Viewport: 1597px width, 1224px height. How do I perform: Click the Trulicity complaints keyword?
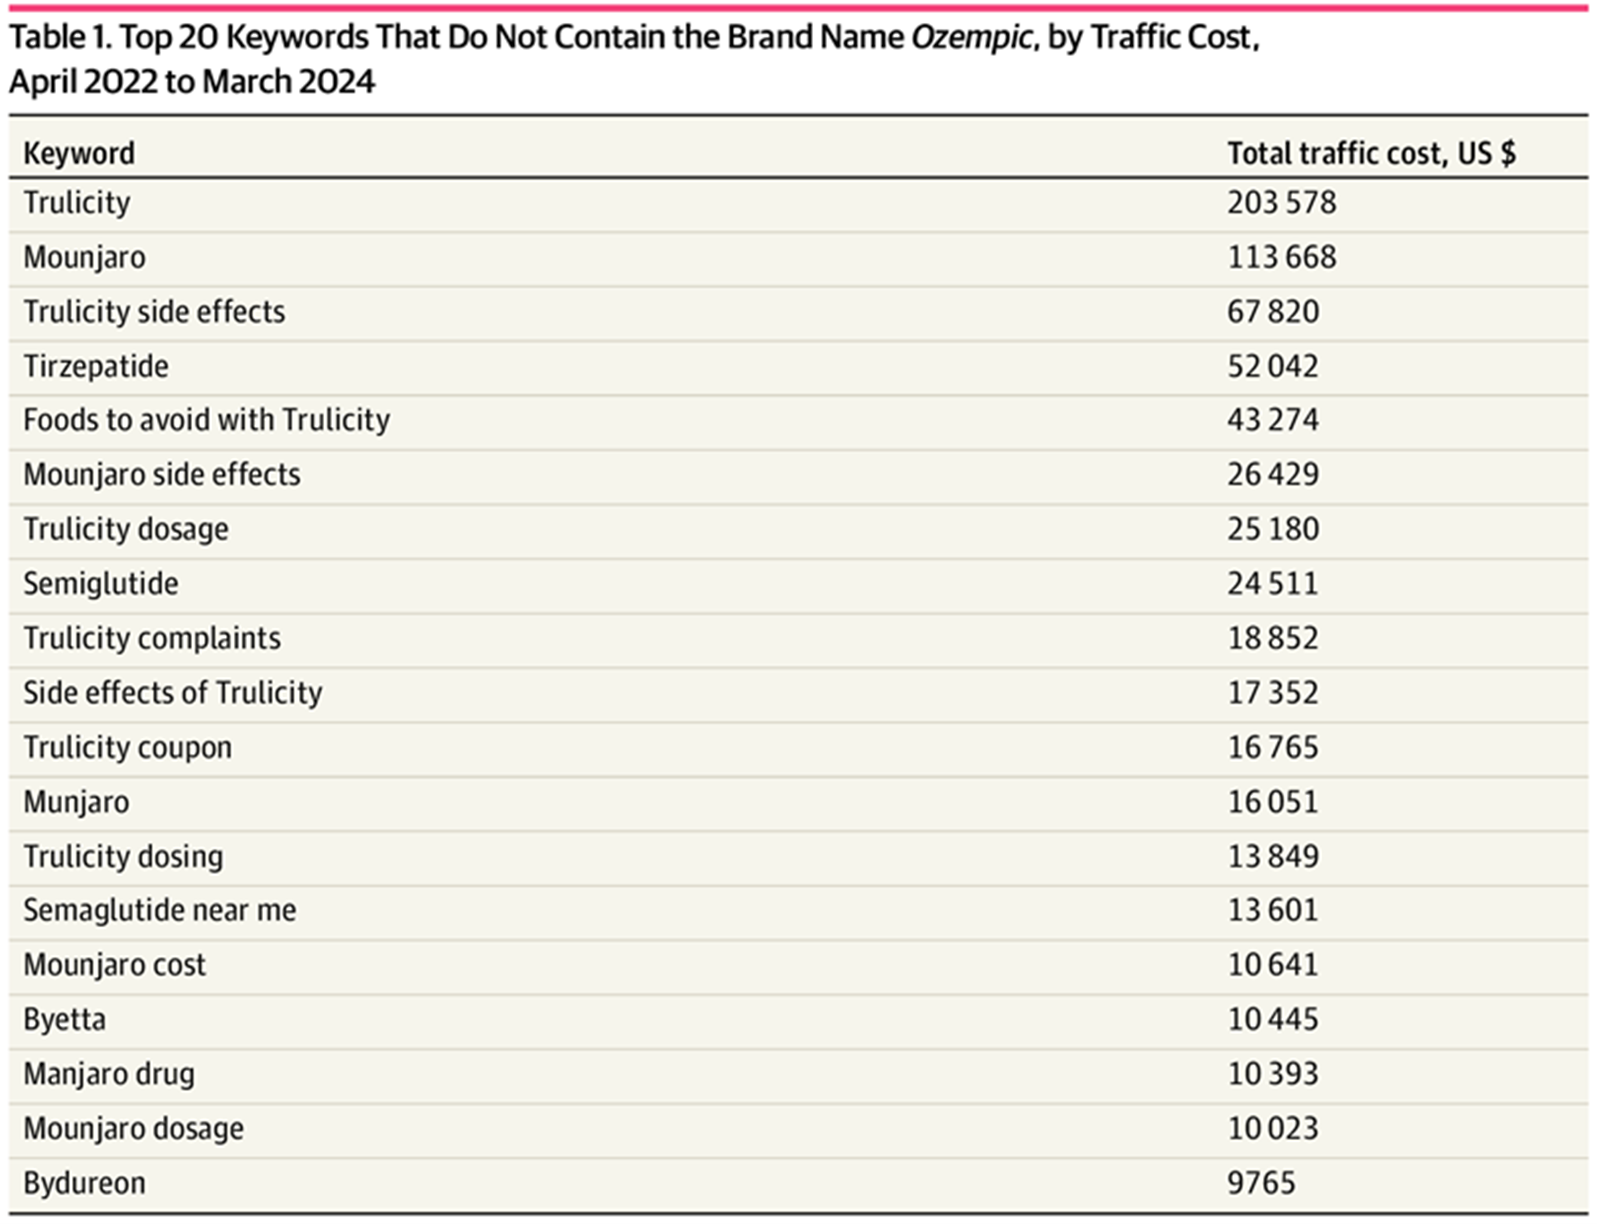coord(152,638)
